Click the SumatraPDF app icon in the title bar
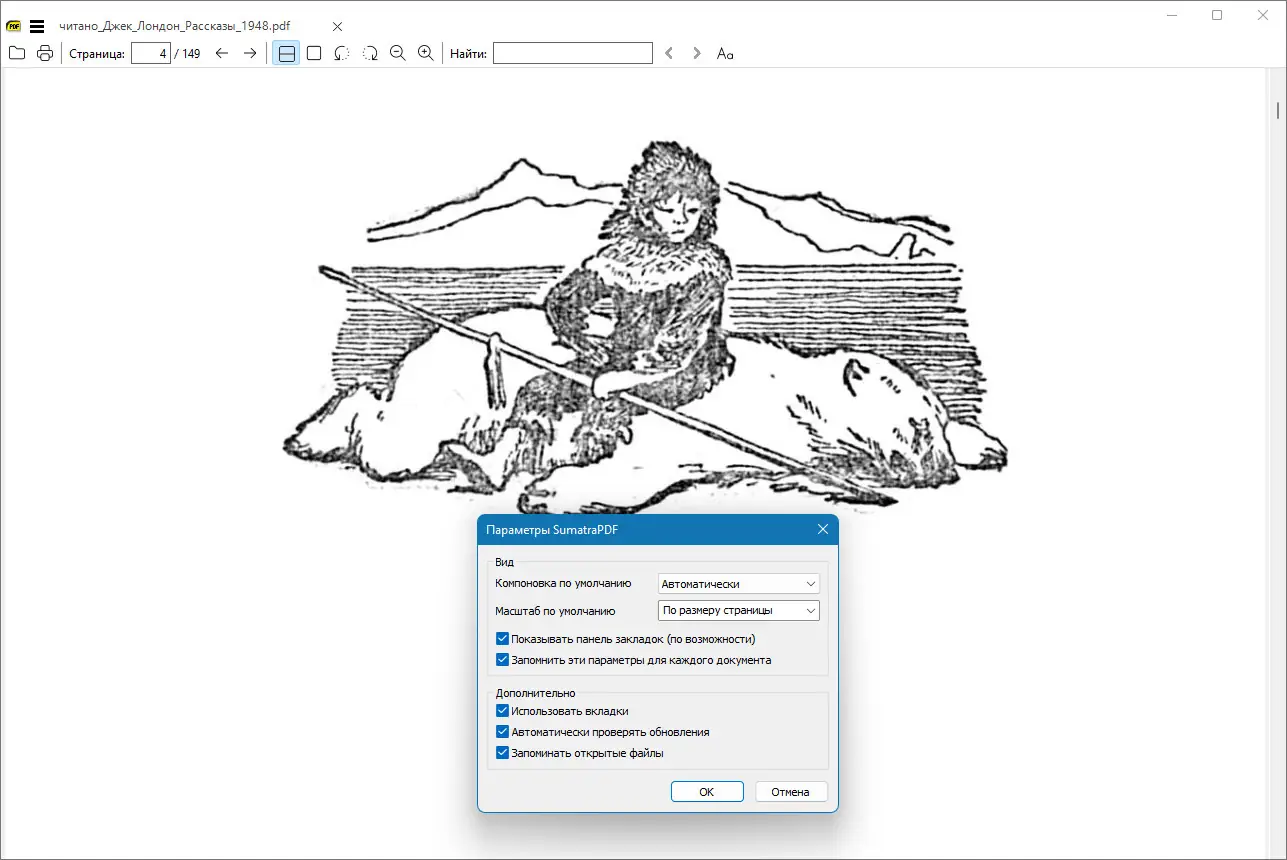1287x860 pixels. [x=14, y=26]
